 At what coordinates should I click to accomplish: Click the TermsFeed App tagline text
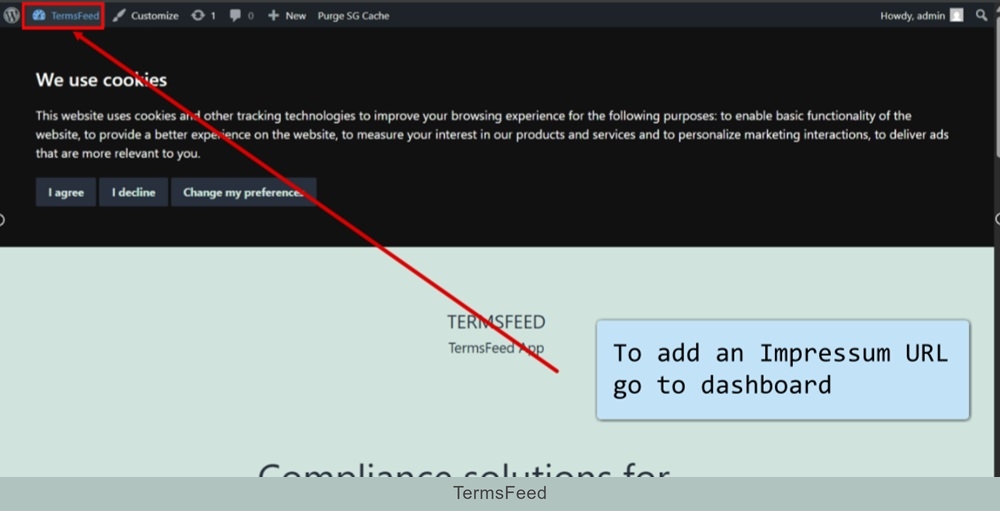[x=496, y=348]
